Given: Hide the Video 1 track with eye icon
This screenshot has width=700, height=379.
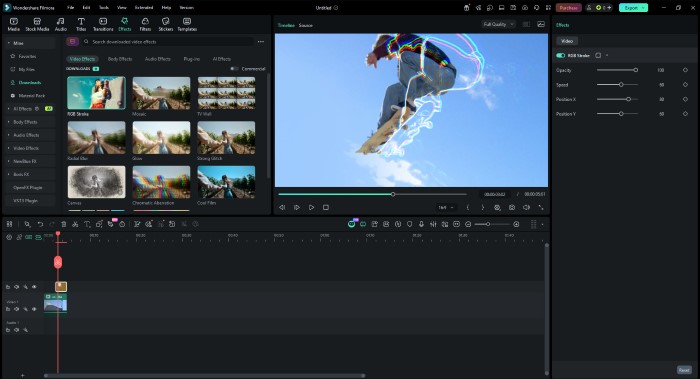Looking at the screenshot, I should (34, 309).
